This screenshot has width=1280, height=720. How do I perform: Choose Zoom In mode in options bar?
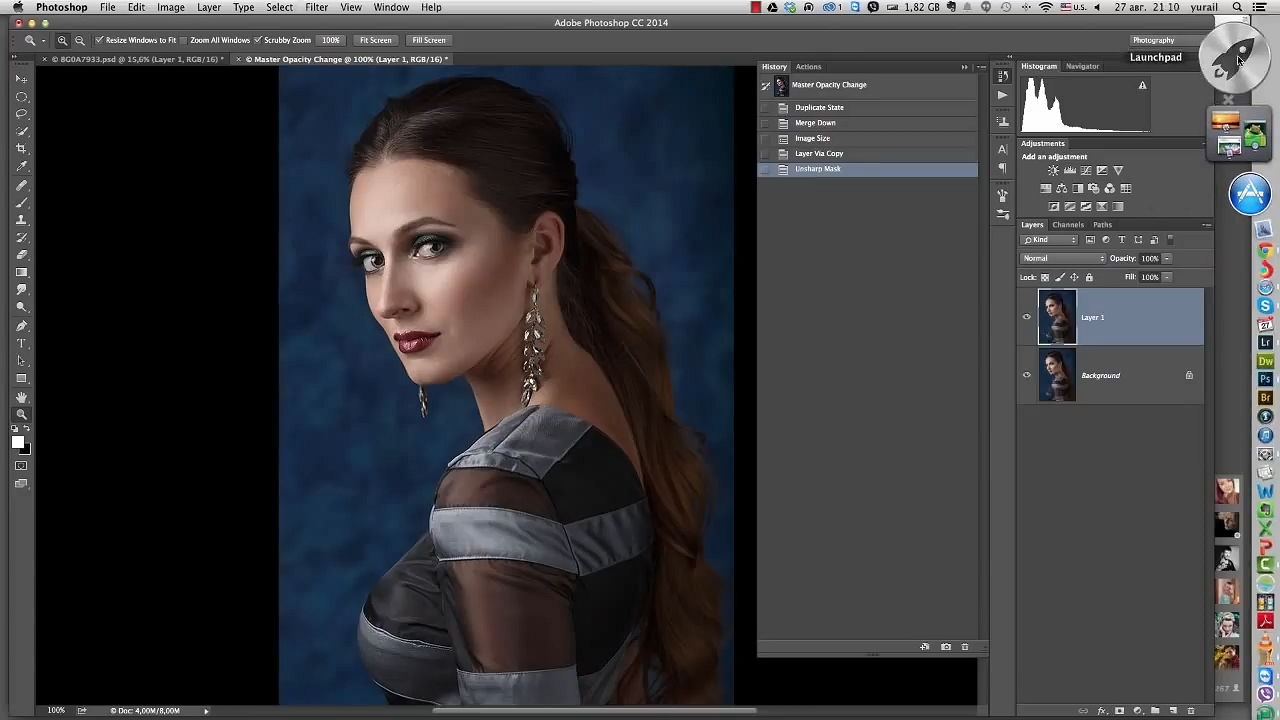pos(62,40)
